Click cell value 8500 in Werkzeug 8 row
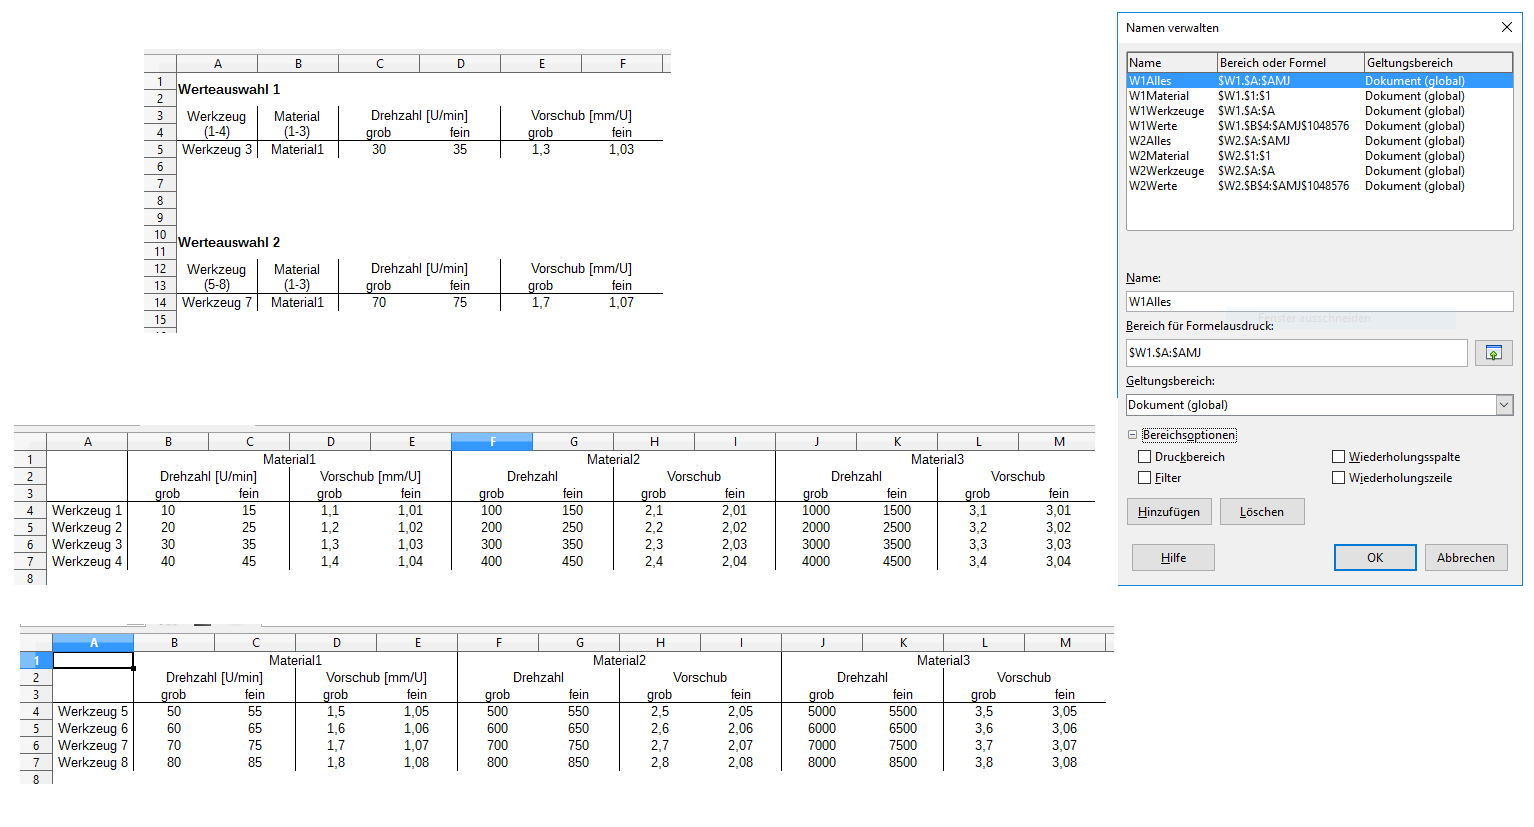1534x827 pixels. 903,762
